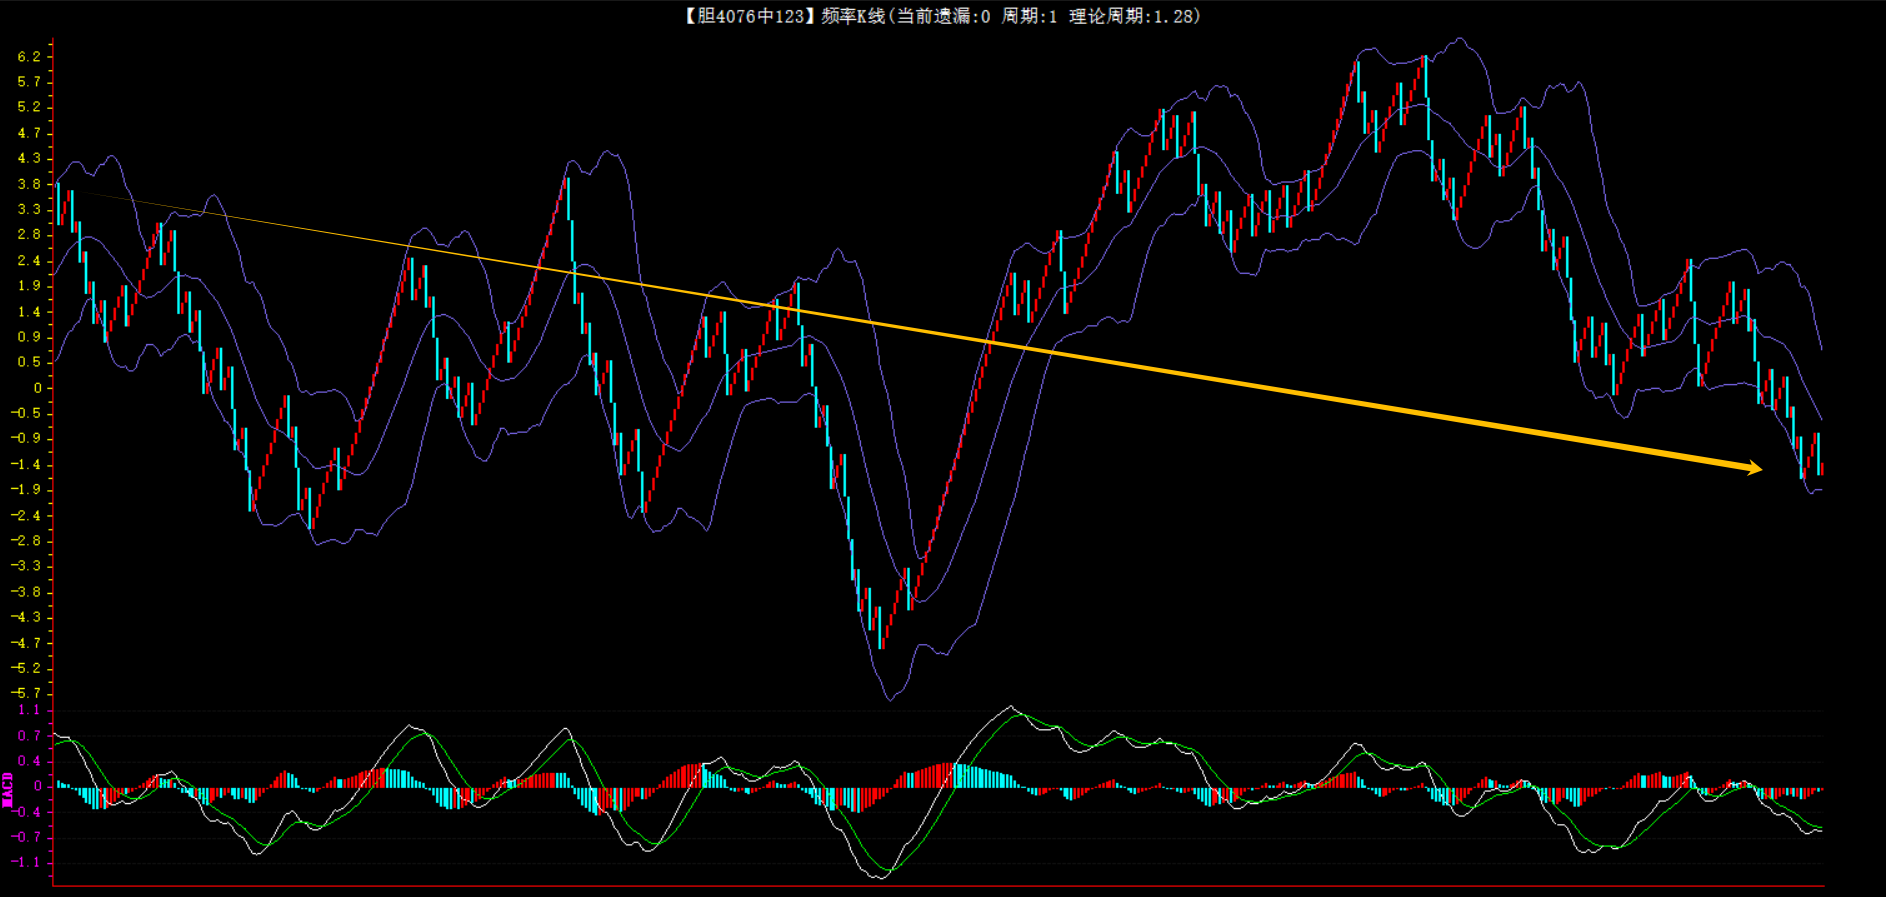
Task: Click the 1.1 label on MACD axis
Action: point(29,710)
